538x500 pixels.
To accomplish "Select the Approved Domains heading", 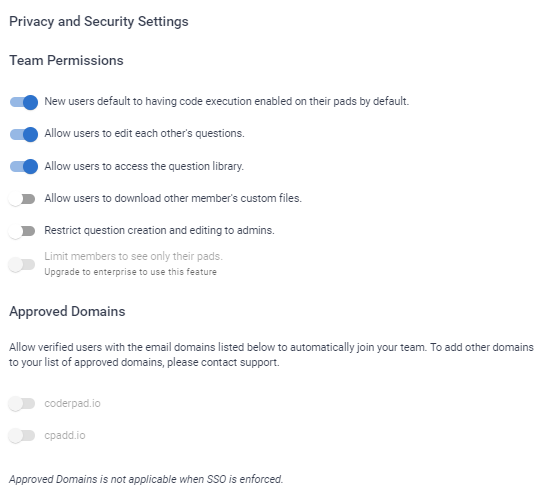I will pyautogui.click(x=67, y=312).
